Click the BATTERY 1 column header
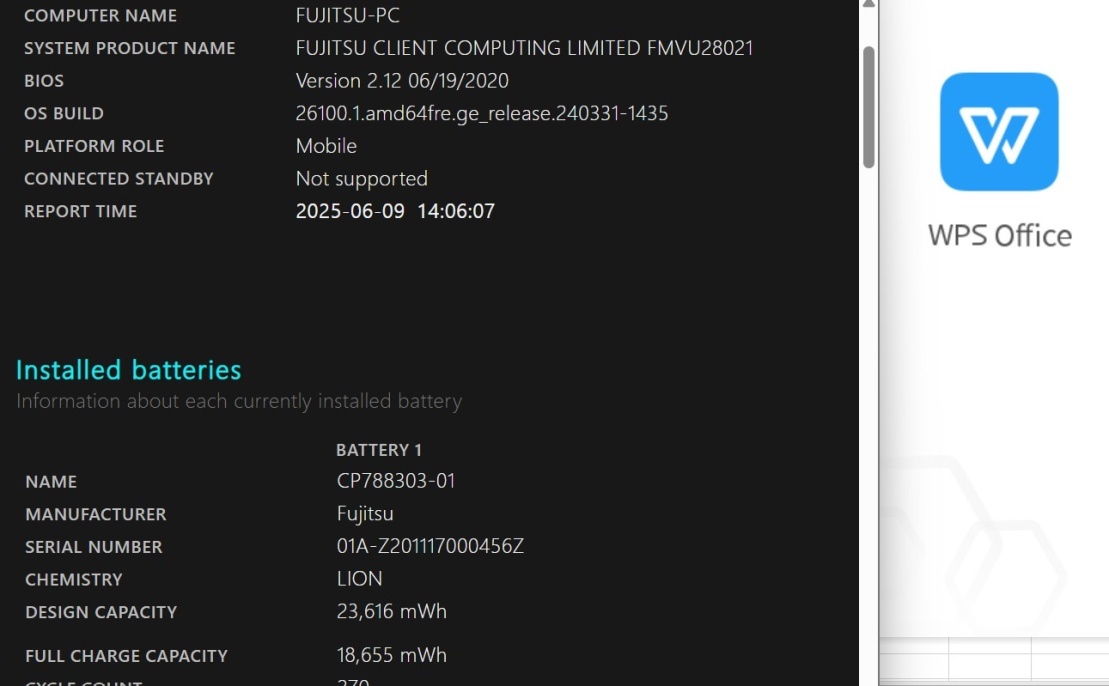Image resolution: width=1109 pixels, height=686 pixels. pyautogui.click(x=378, y=450)
